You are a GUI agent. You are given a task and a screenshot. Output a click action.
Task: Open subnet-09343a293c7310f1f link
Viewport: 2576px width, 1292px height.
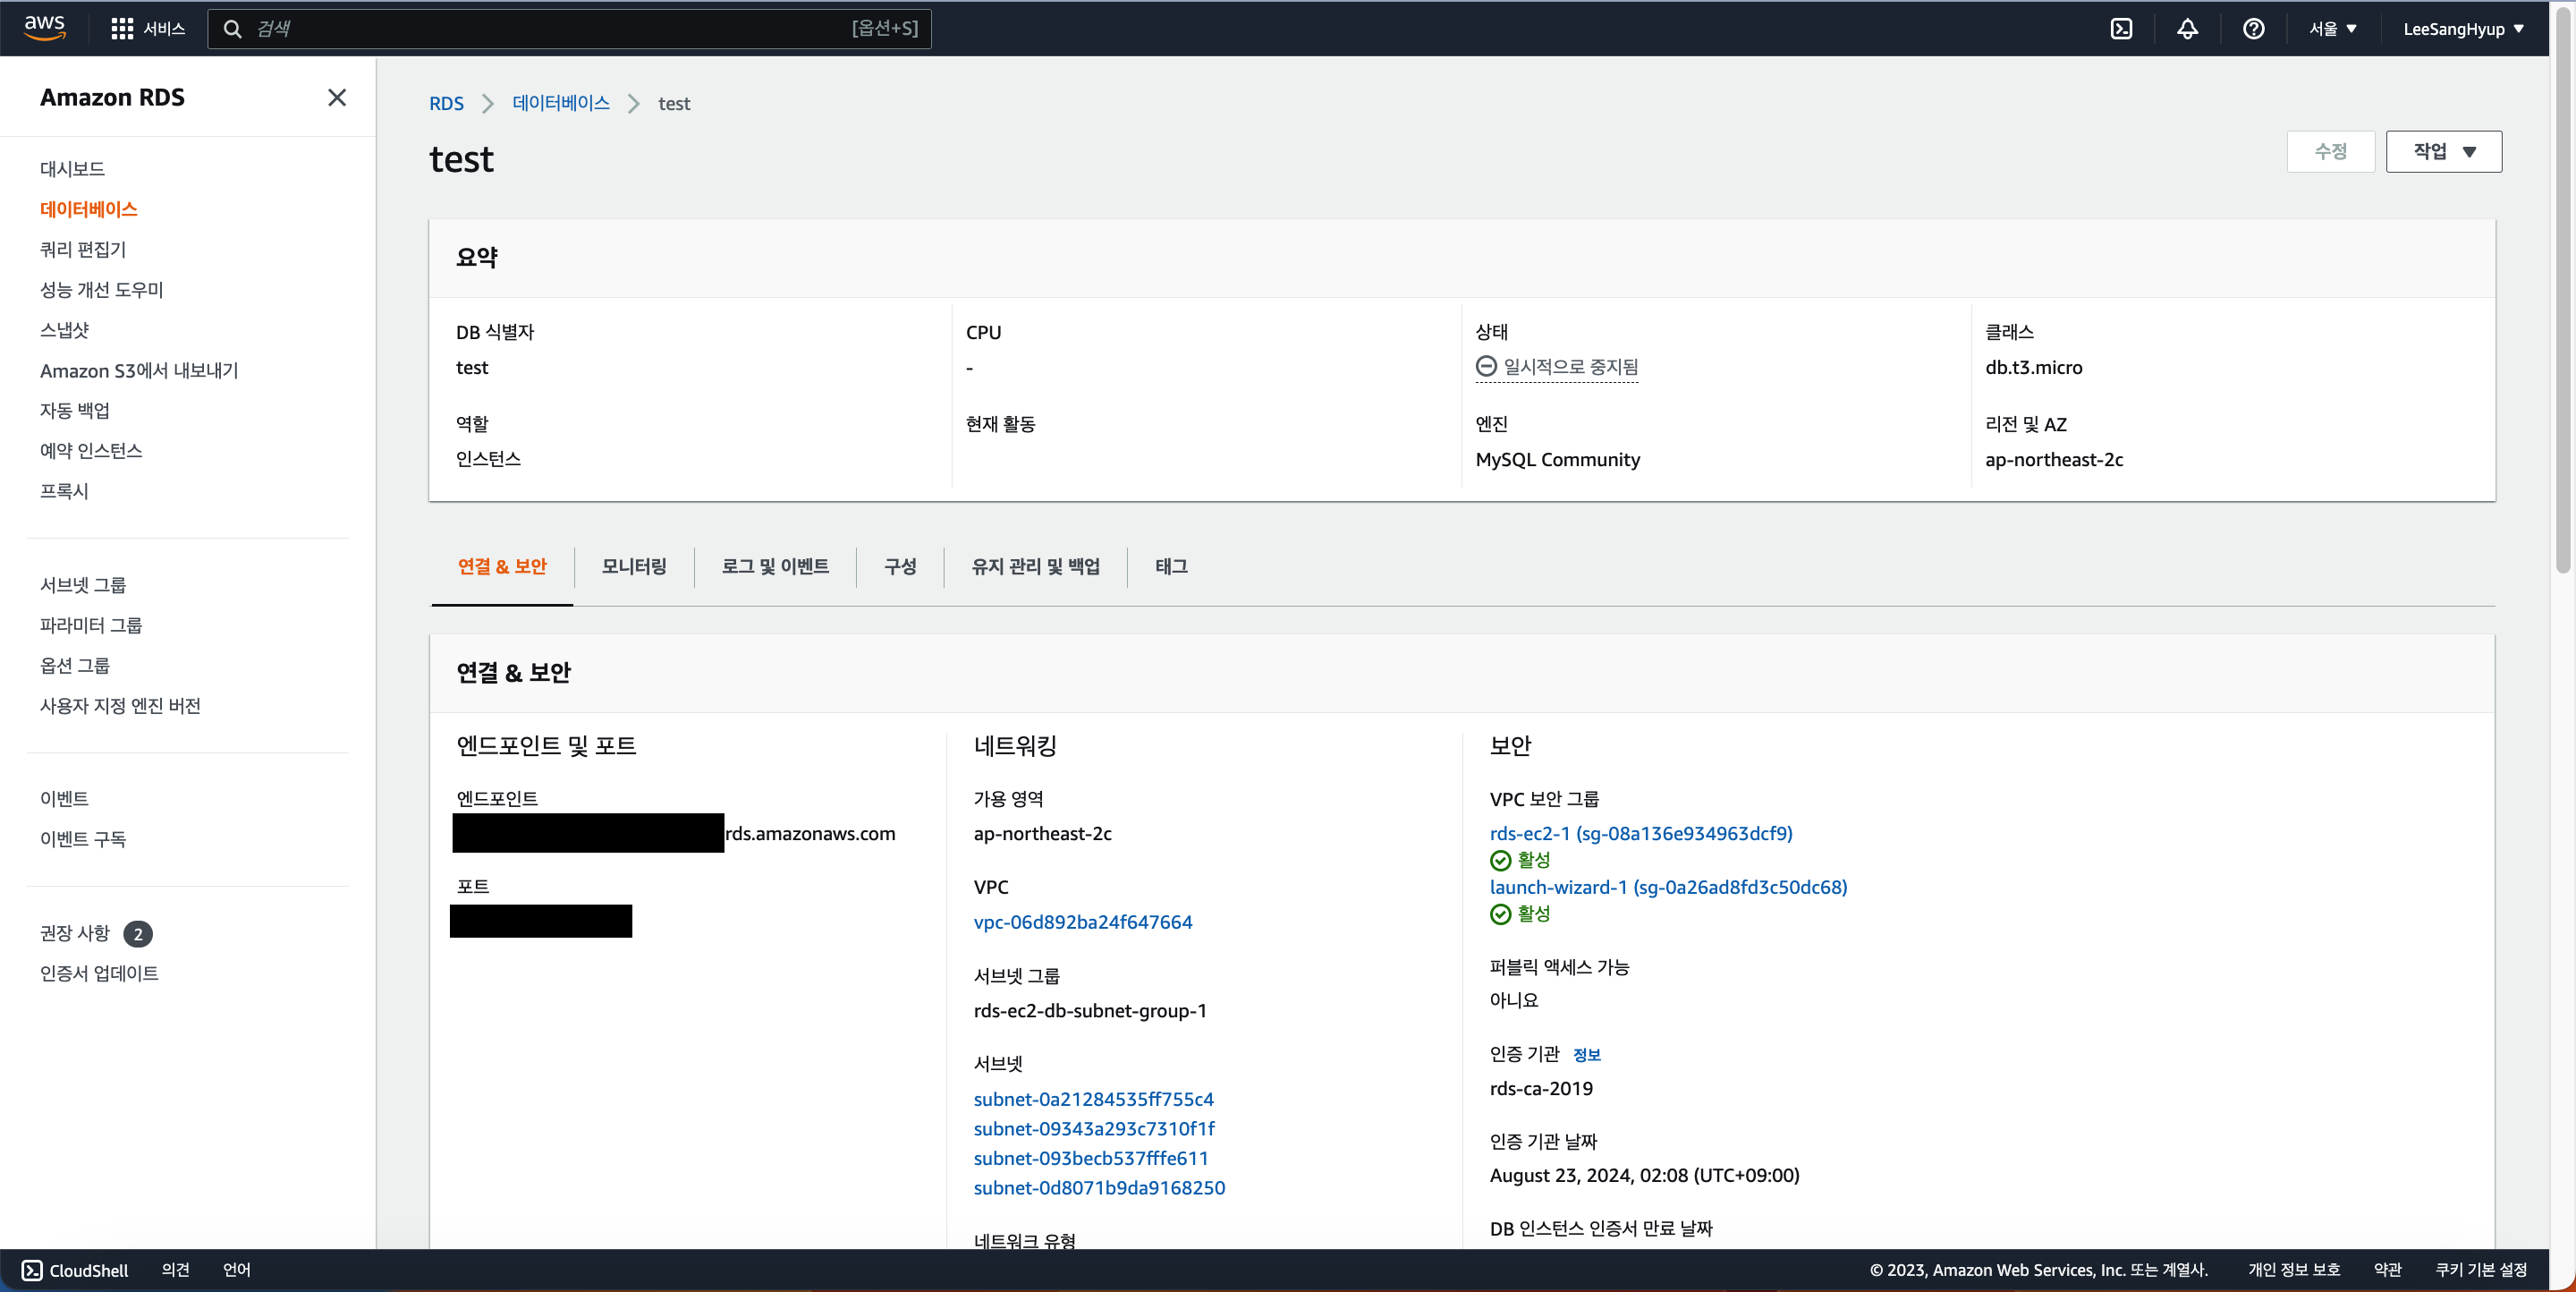pyautogui.click(x=1094, y=1128)
